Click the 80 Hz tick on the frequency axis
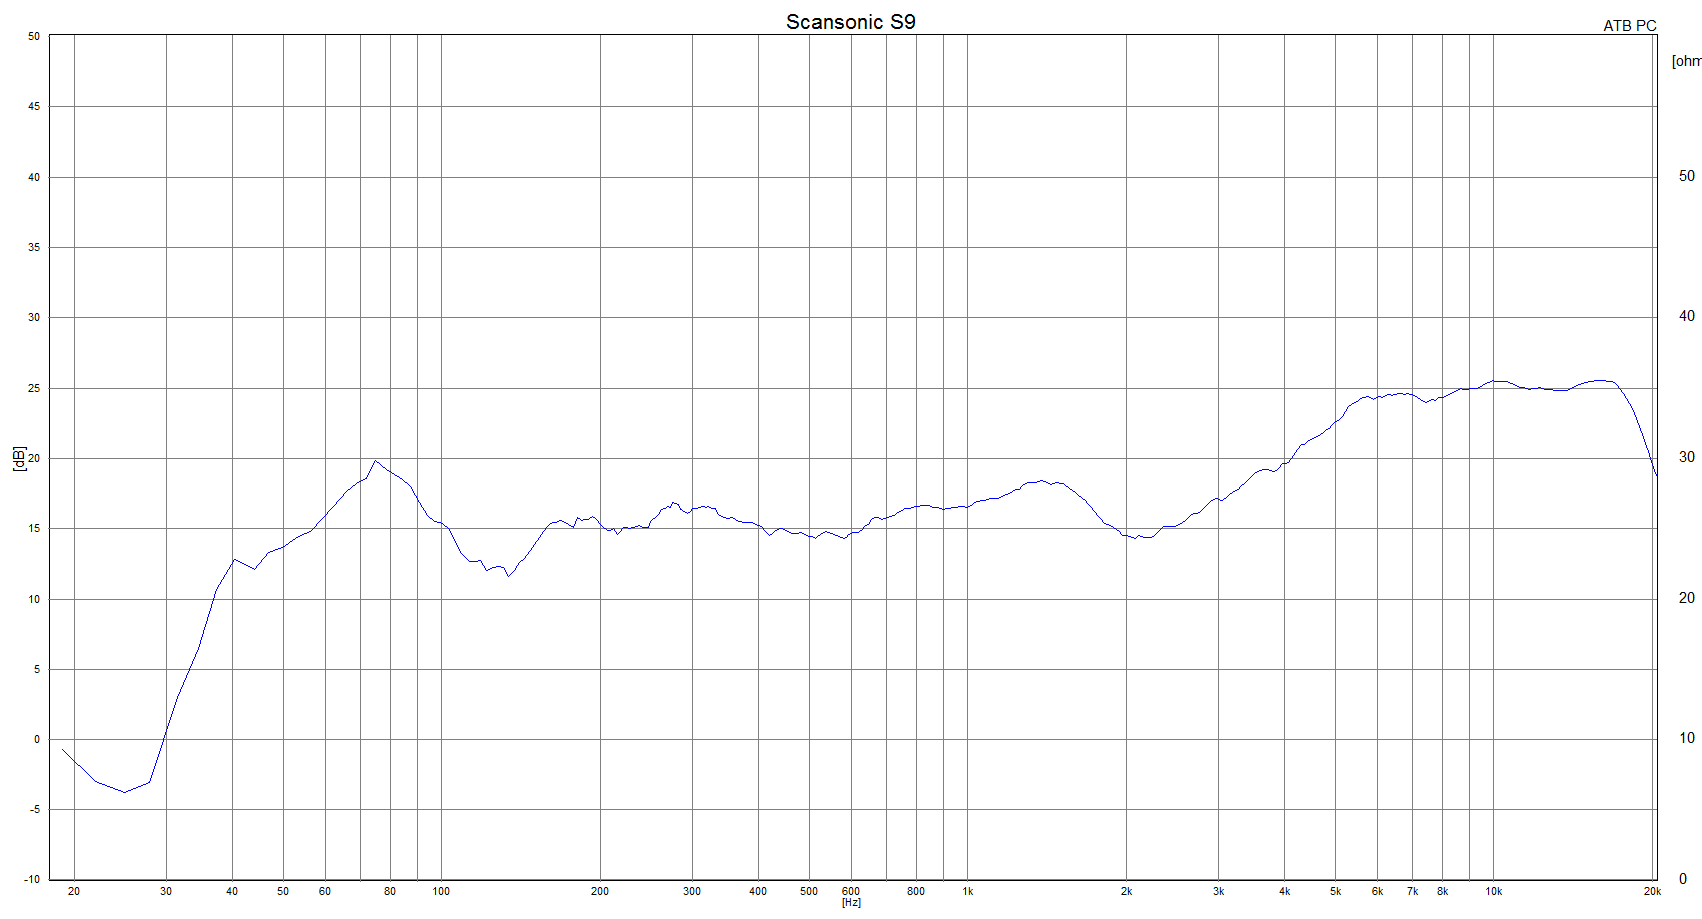Image resolution: width=1702 pixels, height=919 pixels. tap(390, 891)
